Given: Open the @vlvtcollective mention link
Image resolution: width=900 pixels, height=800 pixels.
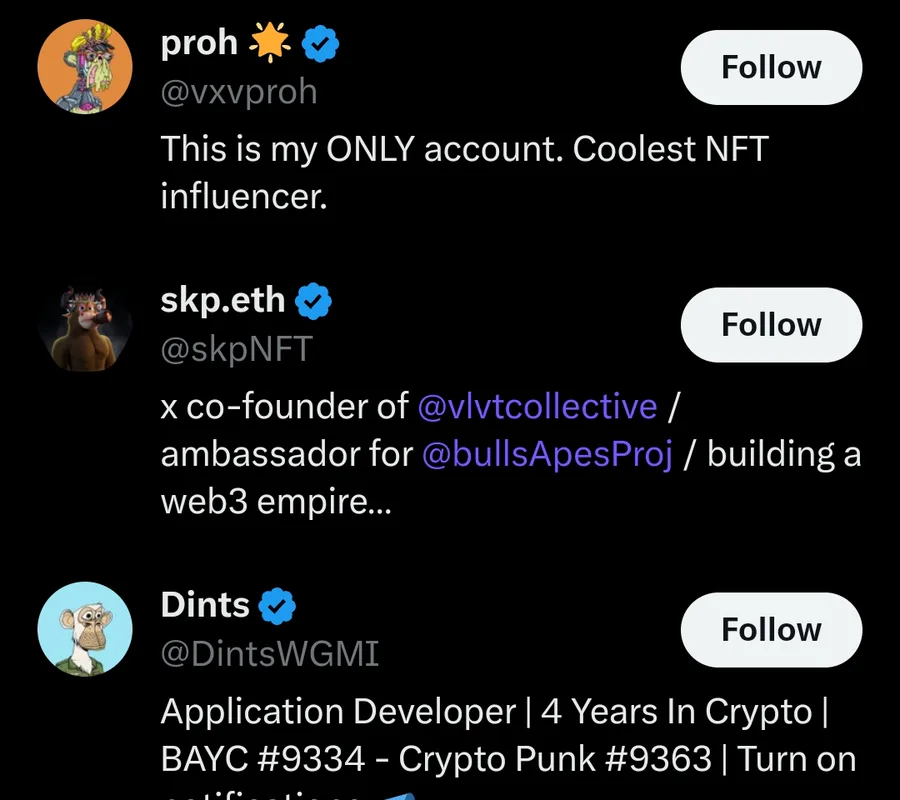Looking at the screenshot, I should point(536,406).
